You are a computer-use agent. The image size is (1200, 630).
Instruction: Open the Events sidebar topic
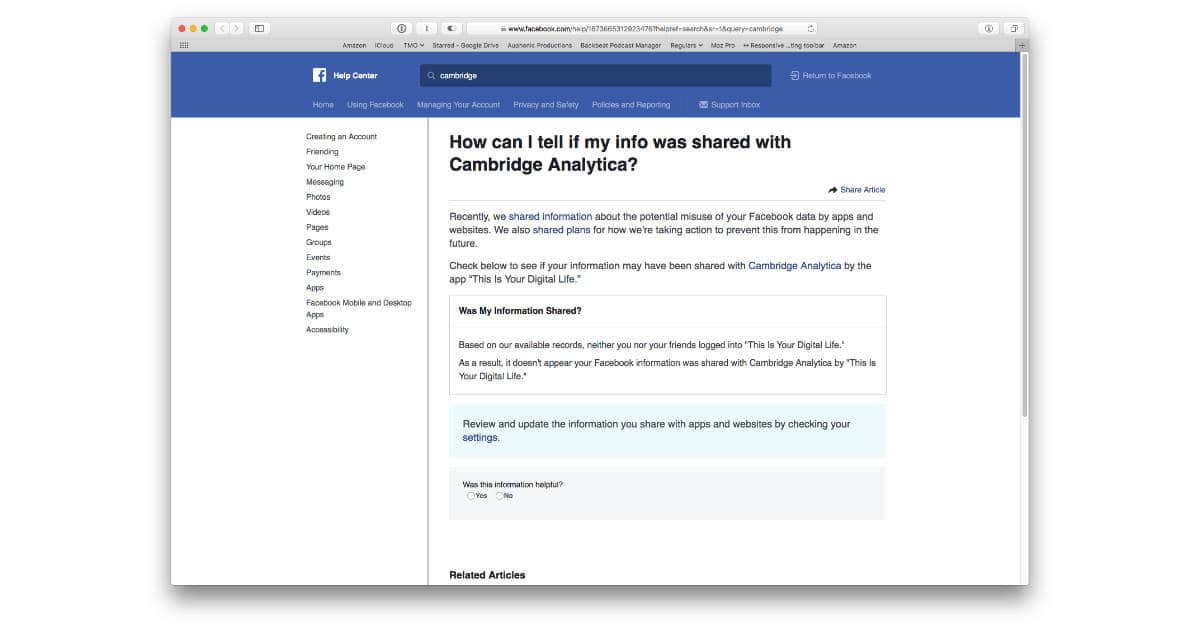click(x=318, y=257)
